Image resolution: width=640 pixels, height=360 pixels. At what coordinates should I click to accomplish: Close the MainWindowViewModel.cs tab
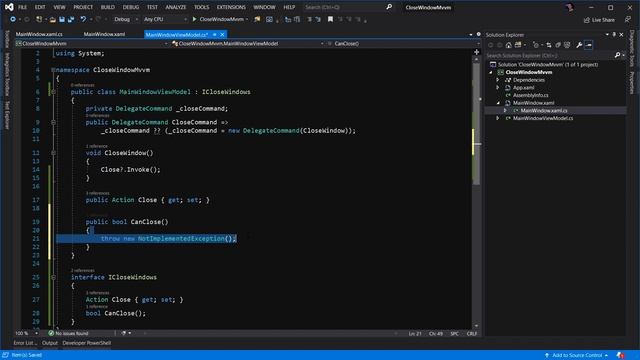pyautogui.click(x=222, y=35)
